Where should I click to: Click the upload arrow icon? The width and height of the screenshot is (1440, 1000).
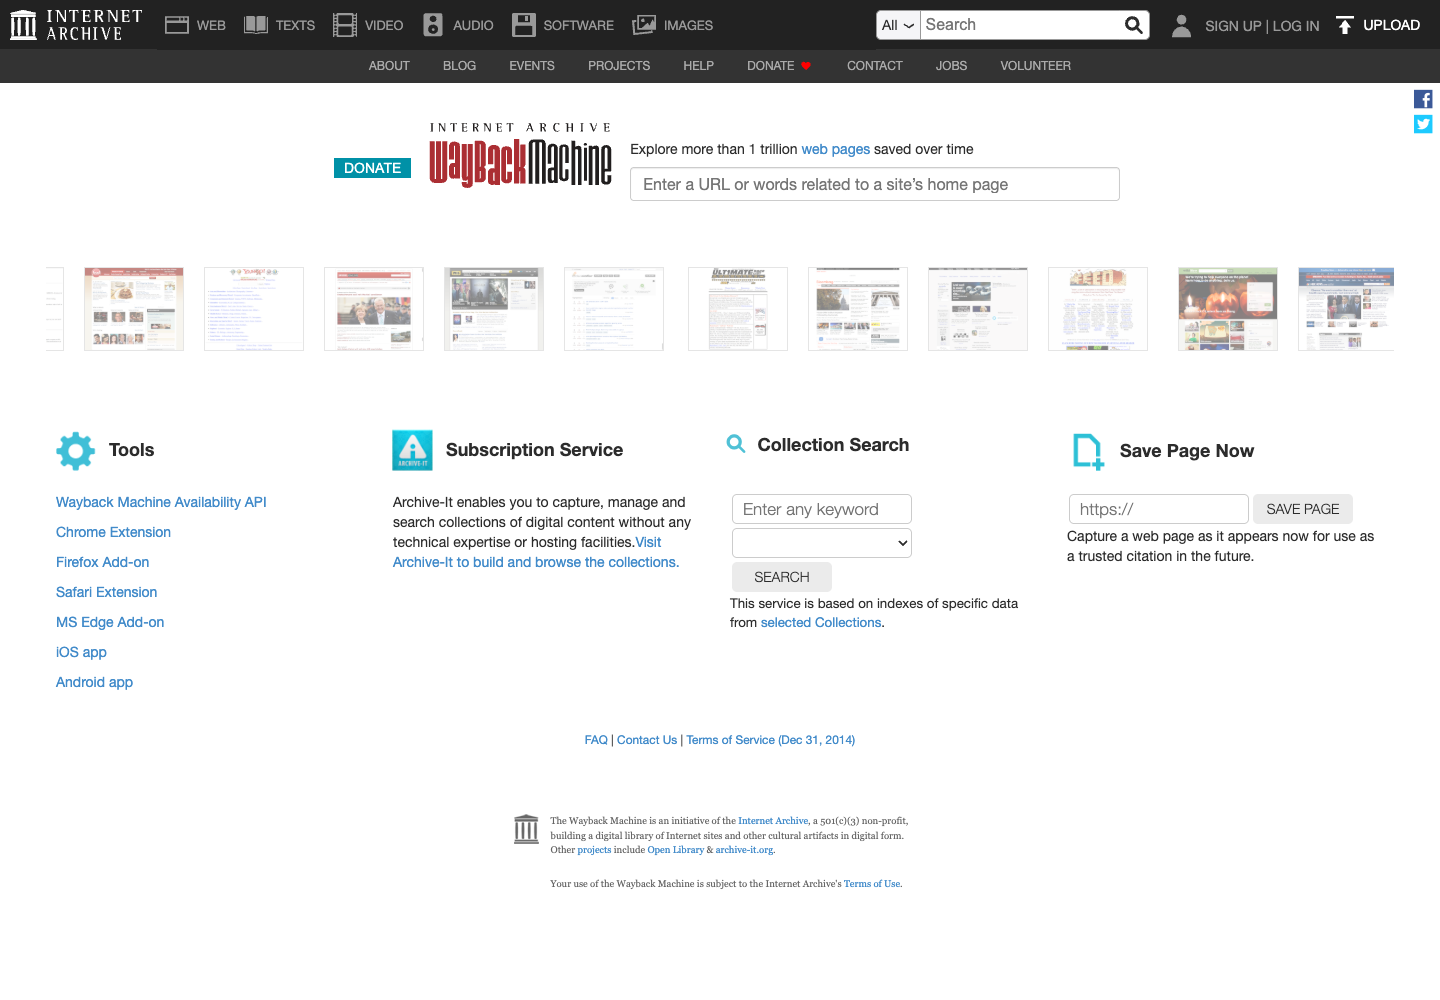1345,25
